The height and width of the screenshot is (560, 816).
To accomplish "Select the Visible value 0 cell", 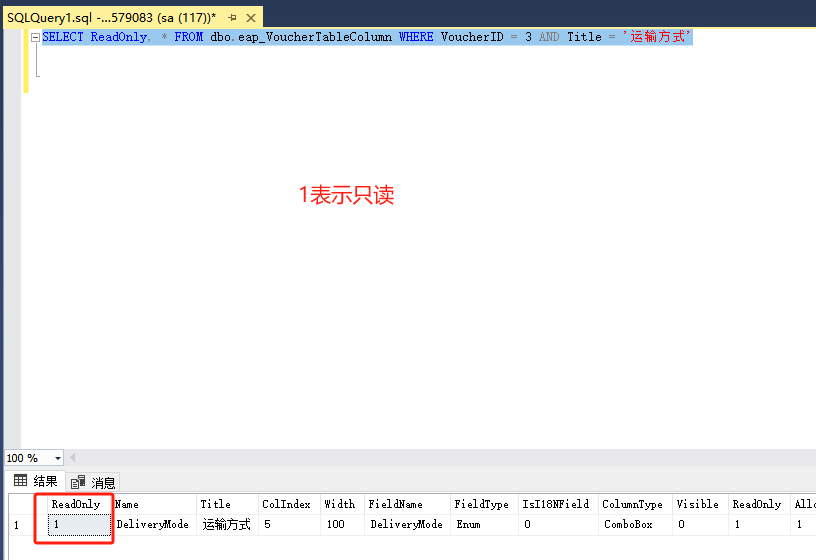I will point(700,525).
